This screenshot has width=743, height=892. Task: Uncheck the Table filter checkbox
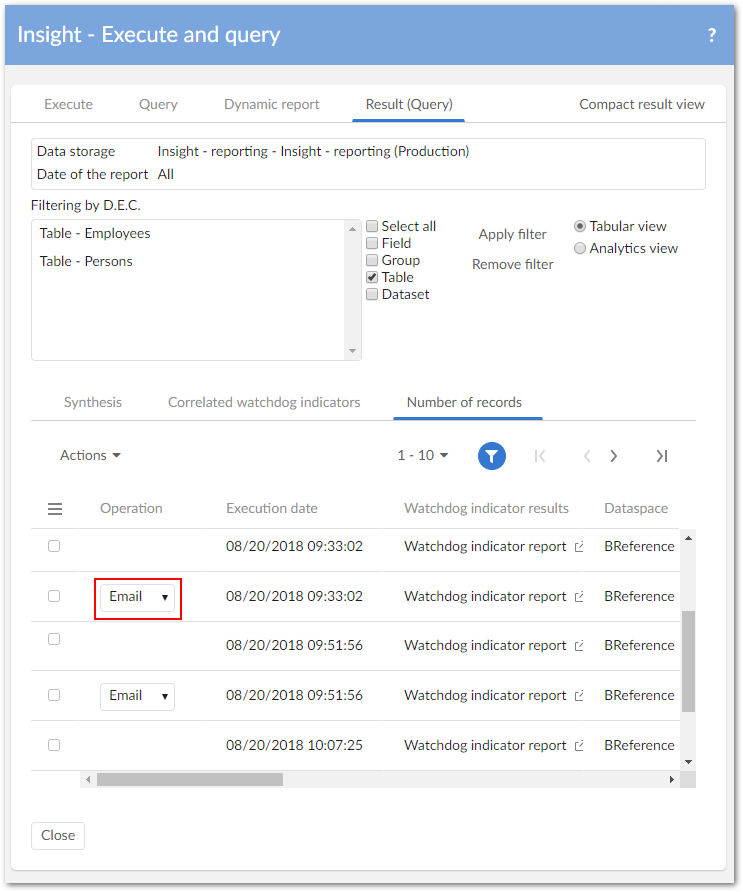coord(372,277)
